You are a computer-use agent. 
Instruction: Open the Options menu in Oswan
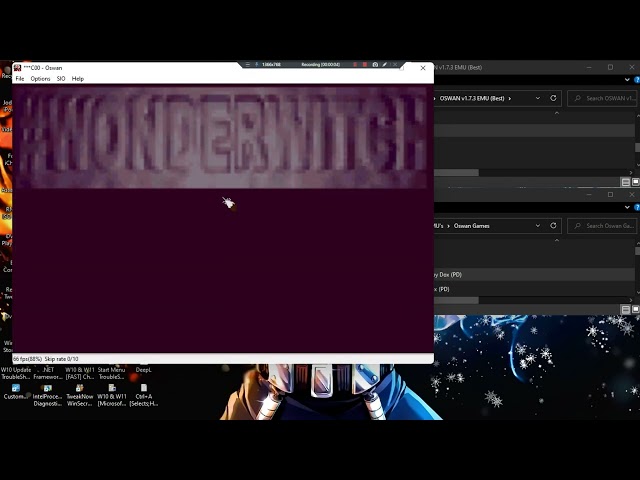coord(40,79)
